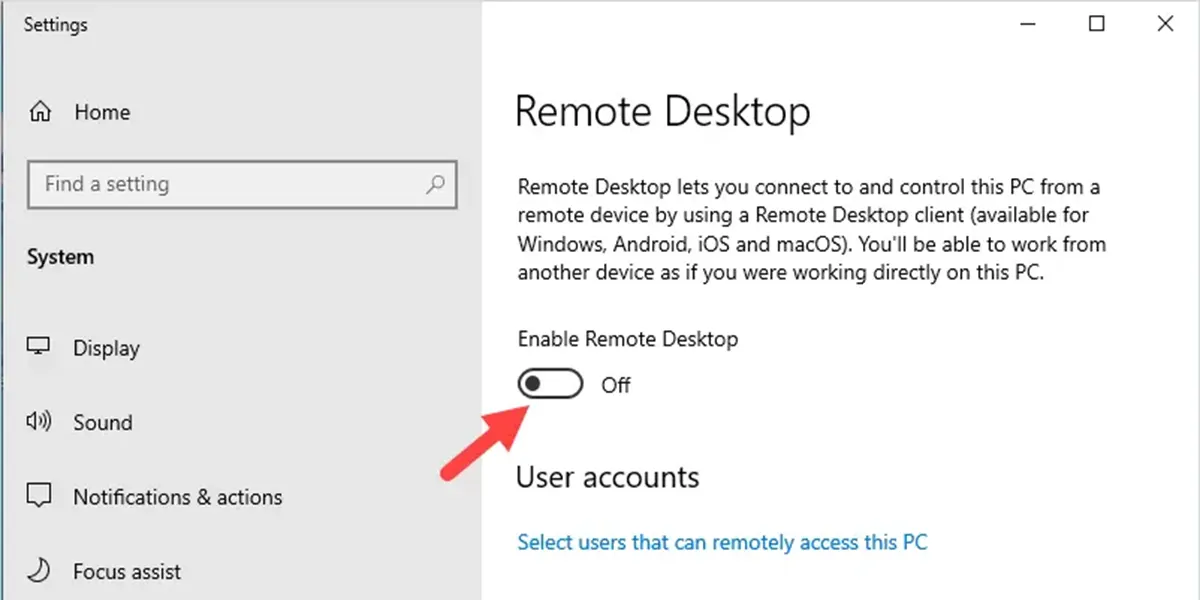Open Select users that can remotely access link
The image size is (1200, 600).
tap(722, 542)
